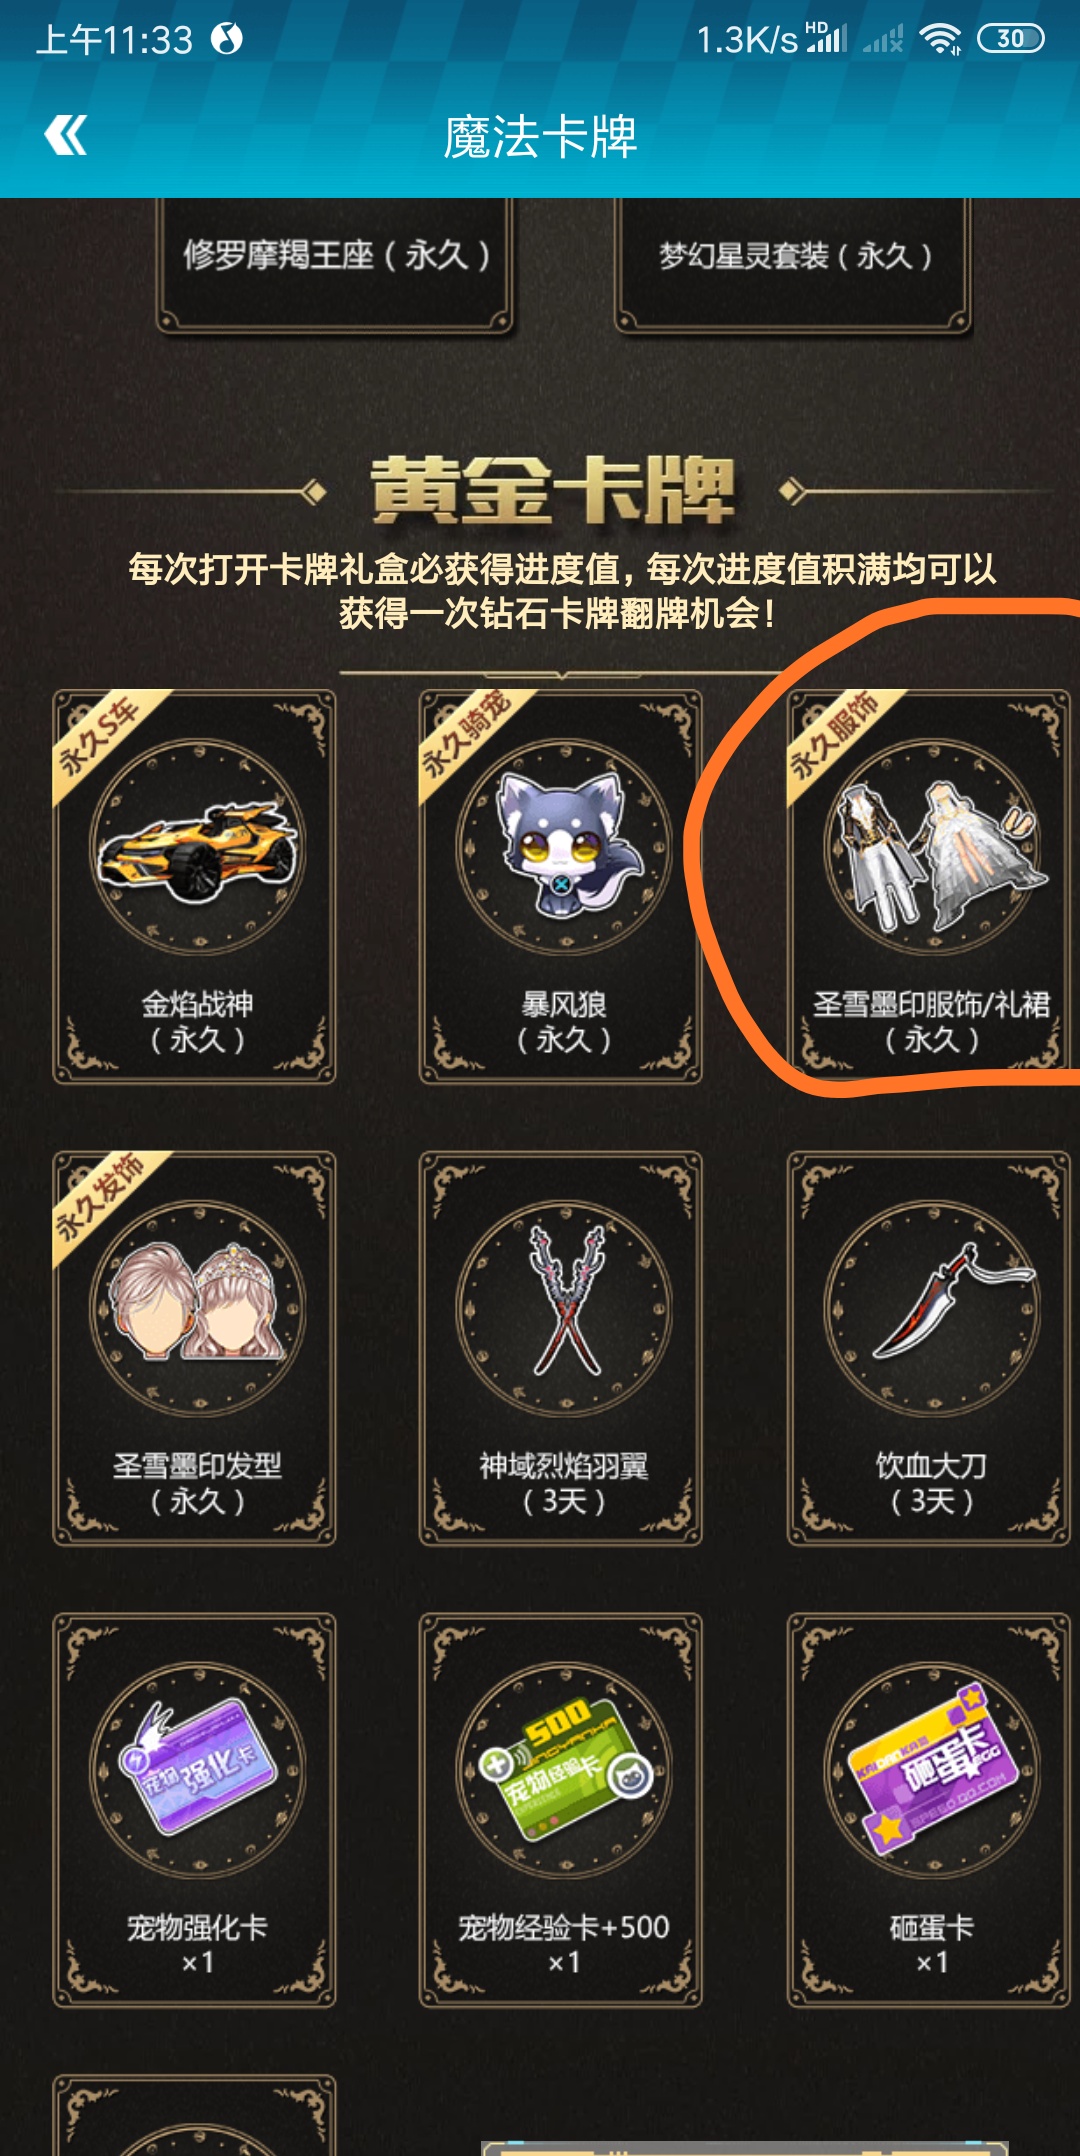Screen dimensions: 1080x2156
Task: Tap the battery indicator in status bar
Action: [x=1010, y=38]
